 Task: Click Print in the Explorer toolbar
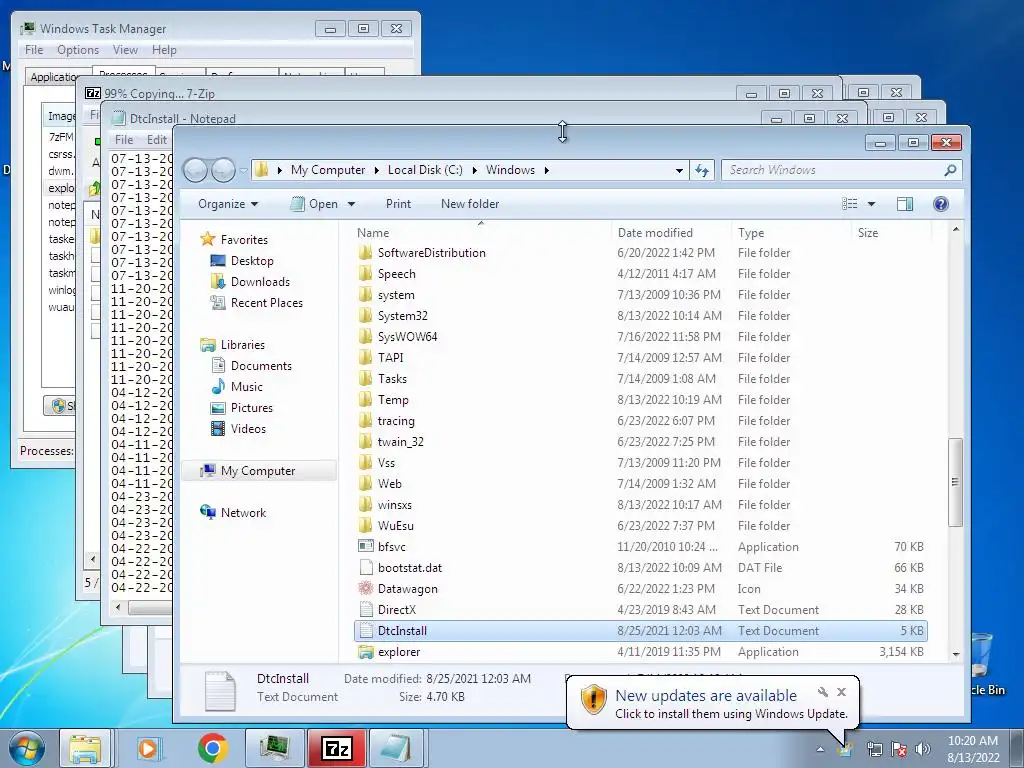click(x=398, y=204)
